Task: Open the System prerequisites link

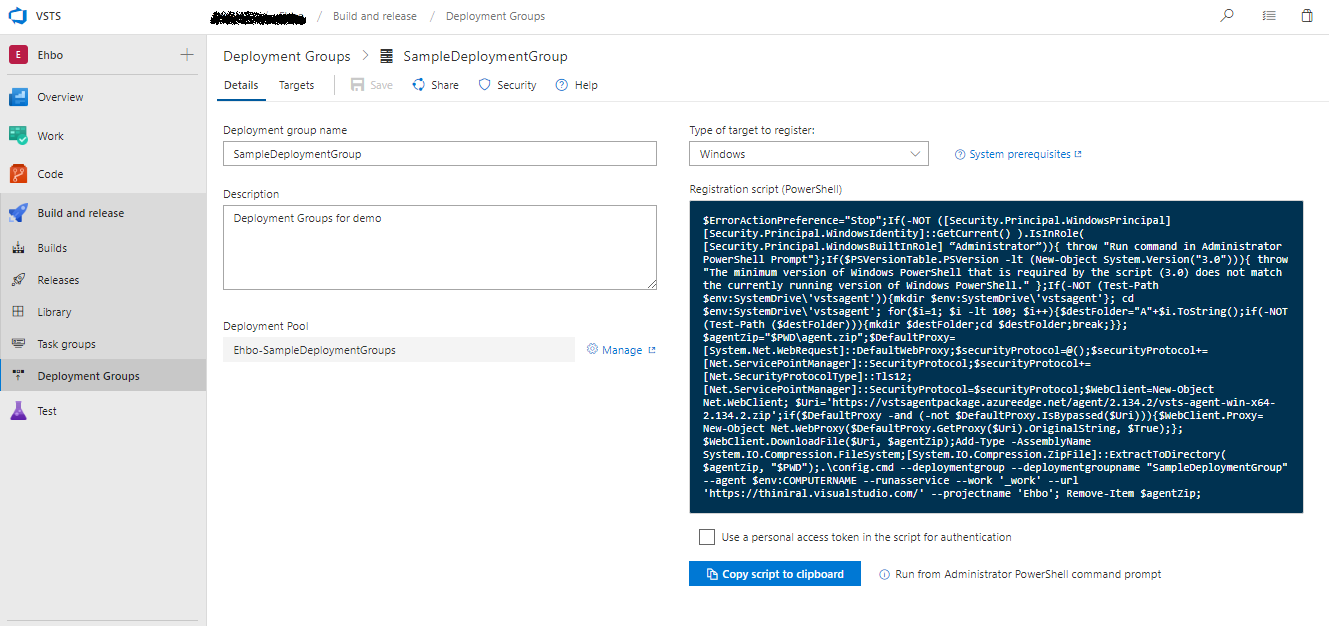Action: 1018,154
